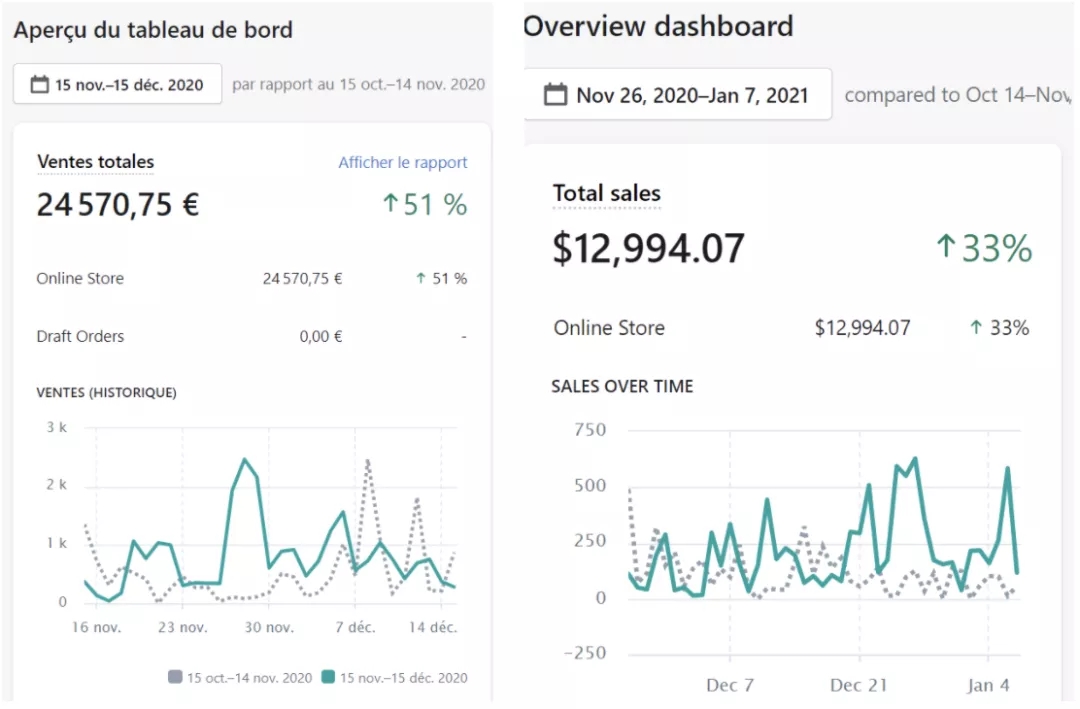1080x709 pixels.
Task: Click the Draft Orders row
Action: (x=80, y=336)
